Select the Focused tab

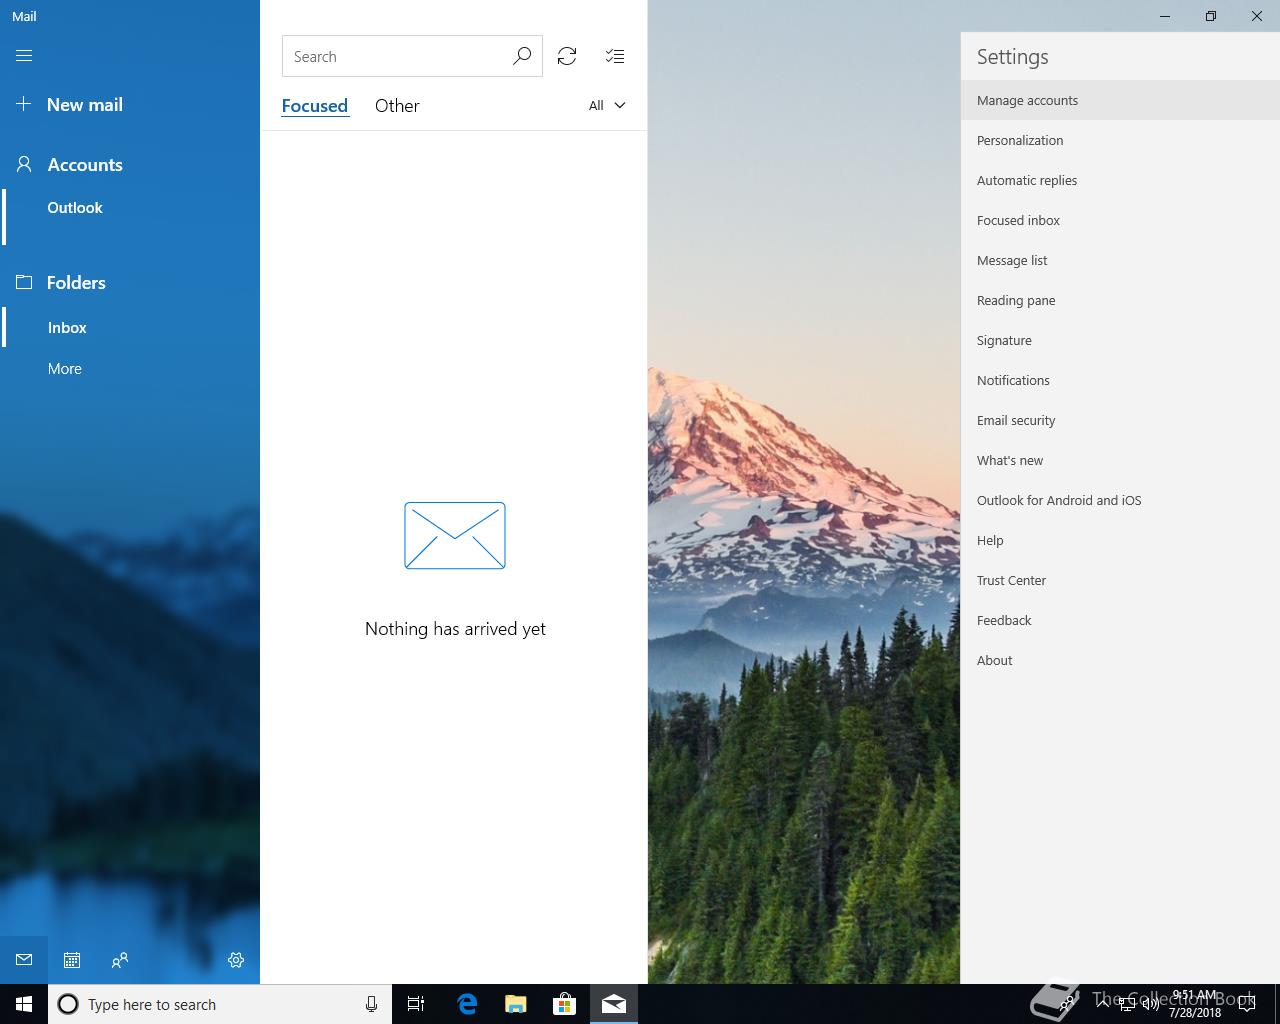pyautogui.click(x=314, y=105)
